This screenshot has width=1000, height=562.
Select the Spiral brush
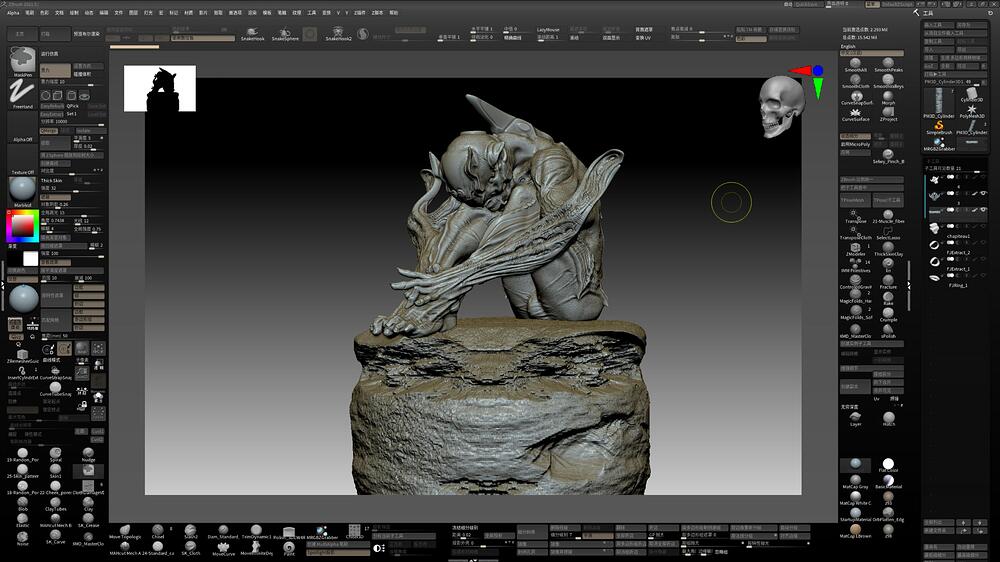[x=55, y=455]
